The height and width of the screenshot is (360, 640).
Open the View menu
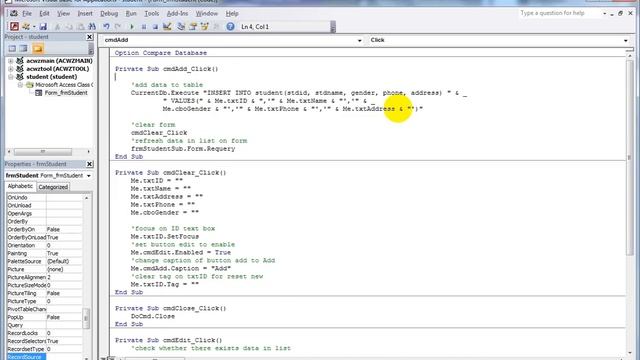63,13
